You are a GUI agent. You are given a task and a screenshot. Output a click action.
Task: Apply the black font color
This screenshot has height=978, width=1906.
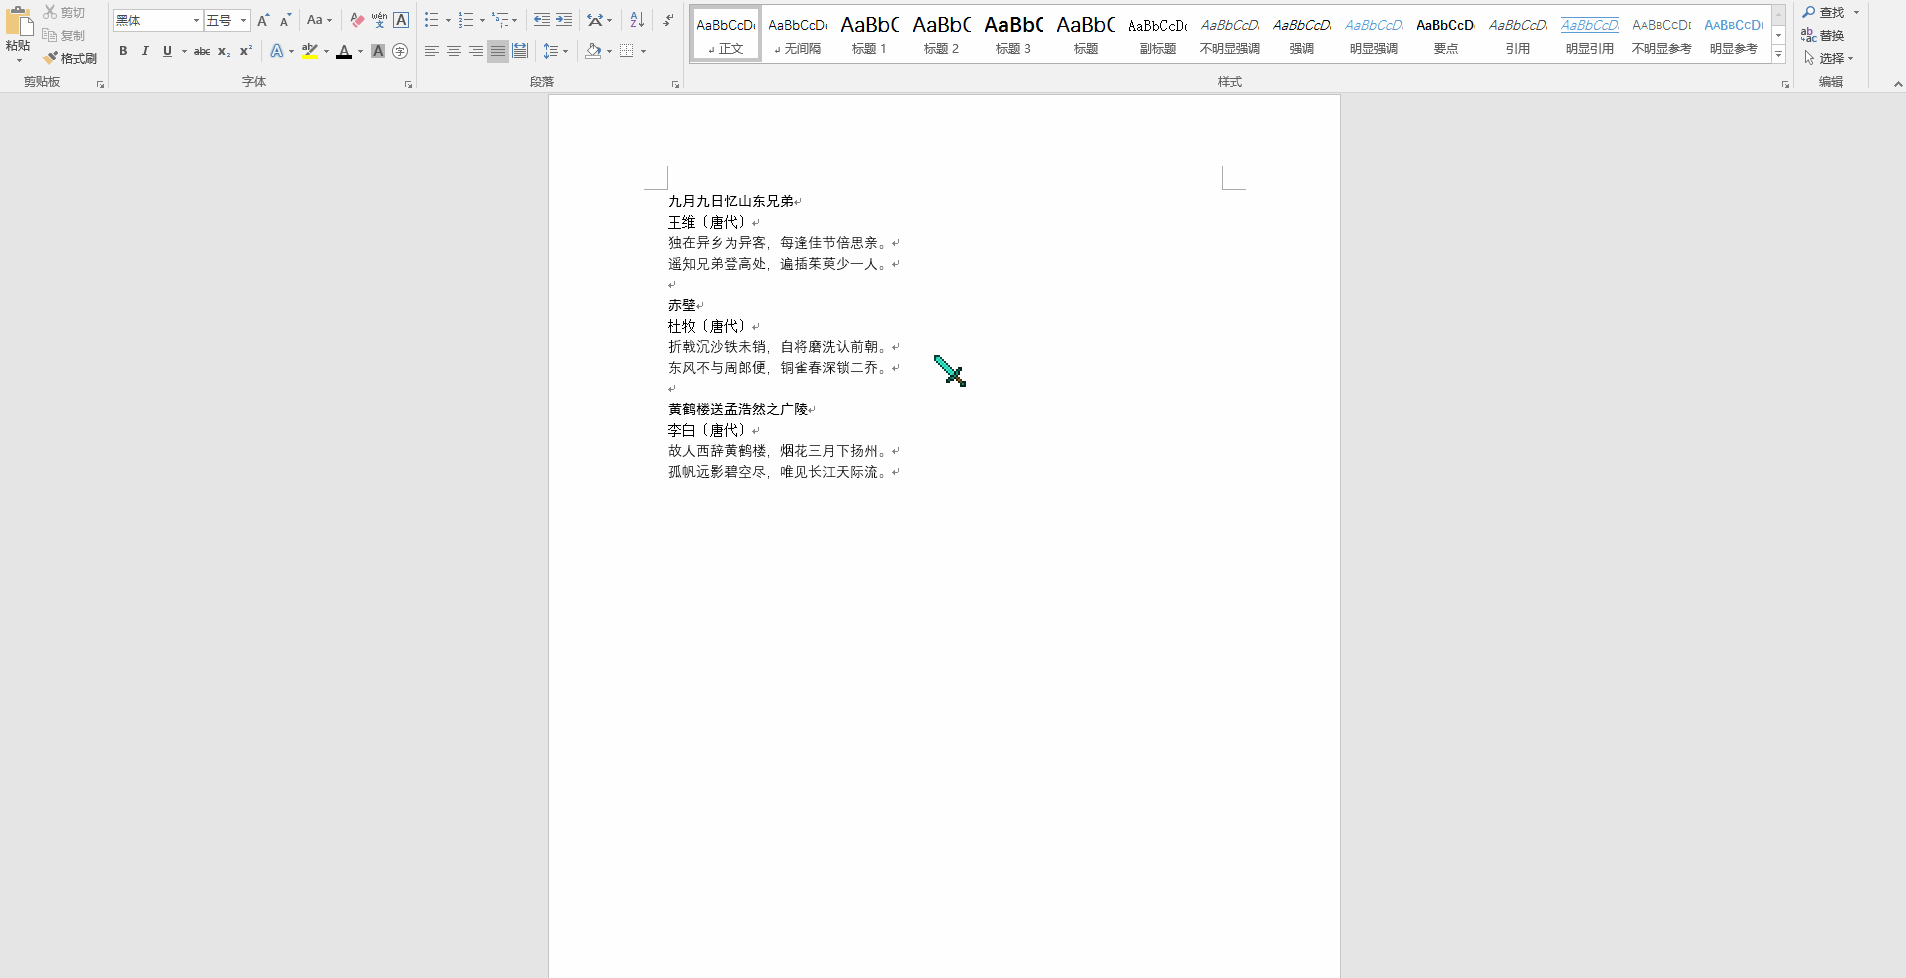point(344,51)
